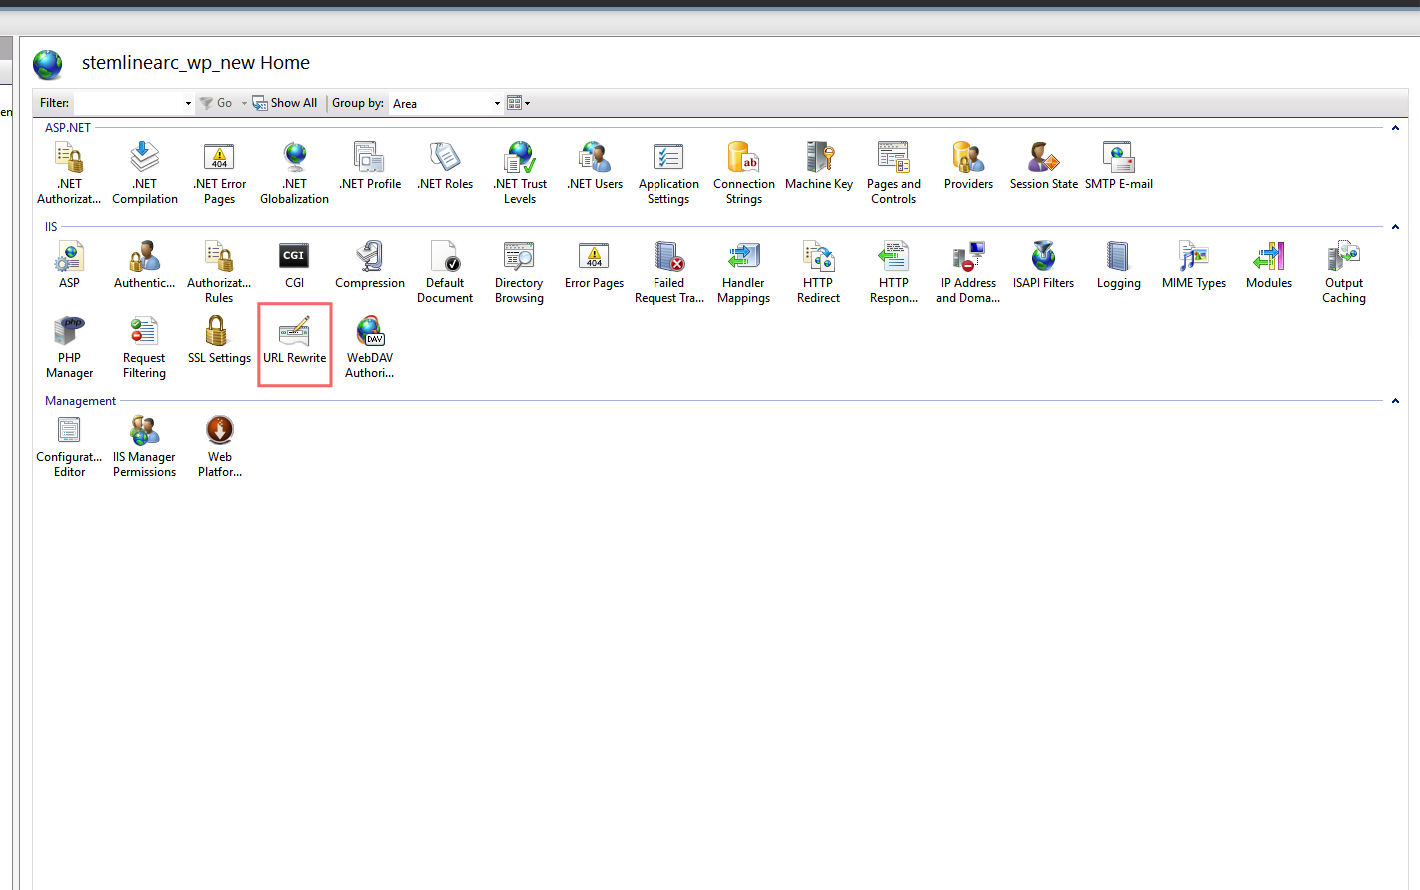
Task: Open SMTP E-mail feature
Action: pyautogui.click(x=1119, y=166)
